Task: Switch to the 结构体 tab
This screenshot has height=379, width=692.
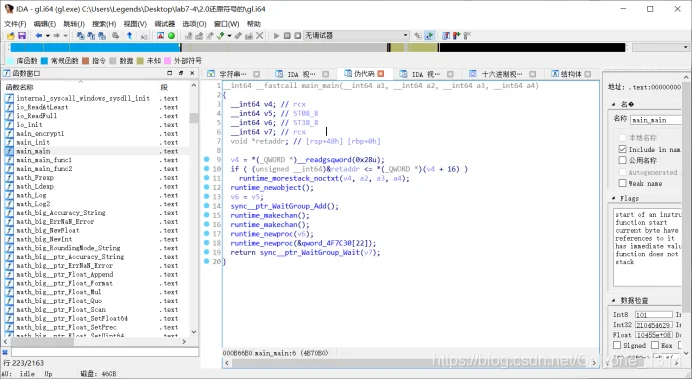Action: click(571, 74)
